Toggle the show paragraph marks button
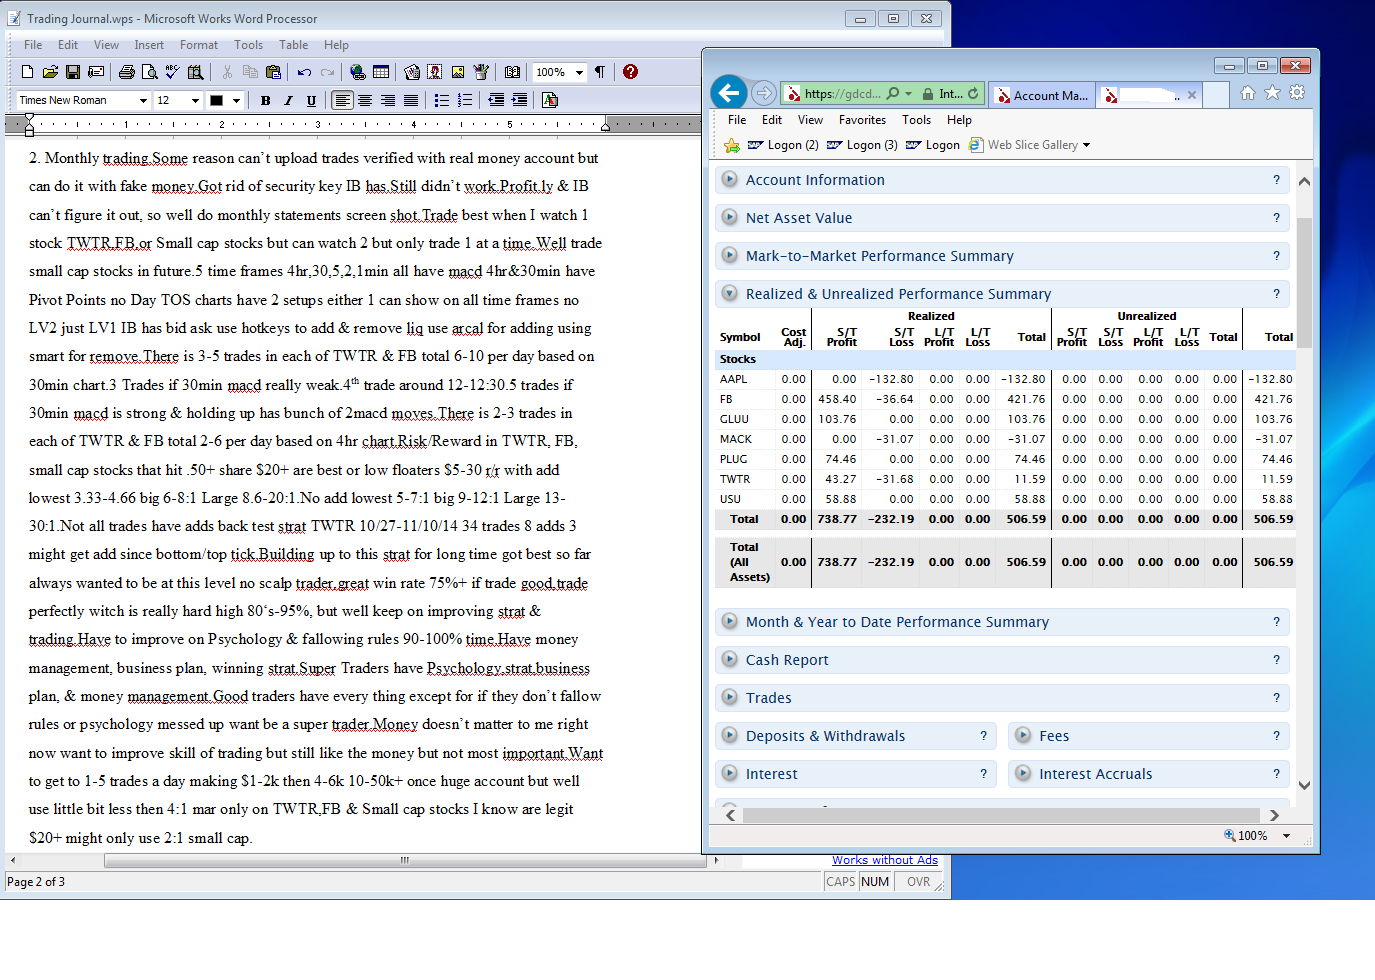1375x980 pixels. 600,72
